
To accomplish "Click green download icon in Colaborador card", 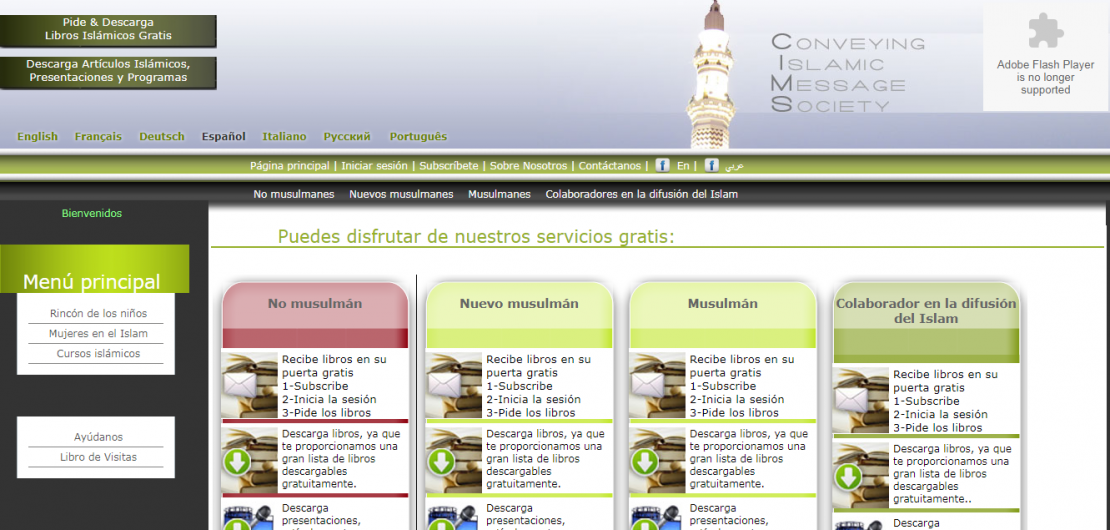I will coord(849,476).
